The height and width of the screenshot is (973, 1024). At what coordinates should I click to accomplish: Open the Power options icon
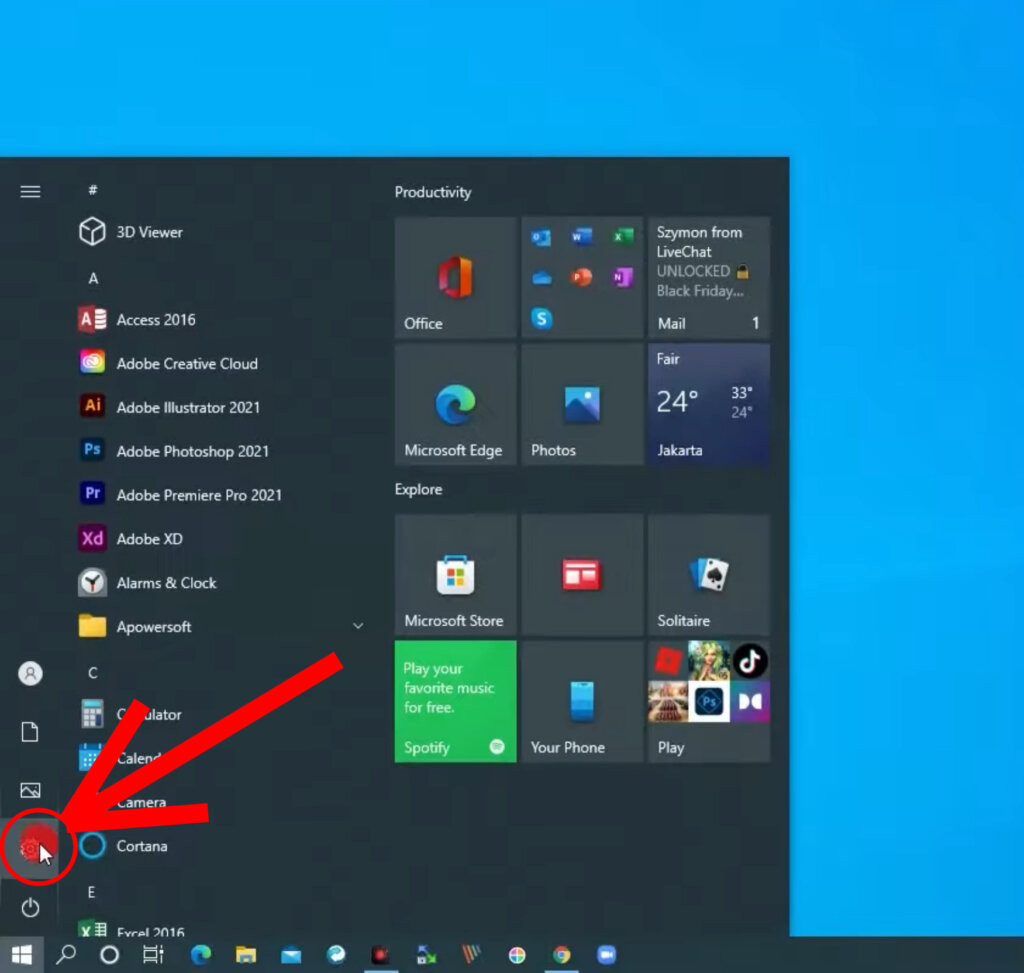point(30,908)
